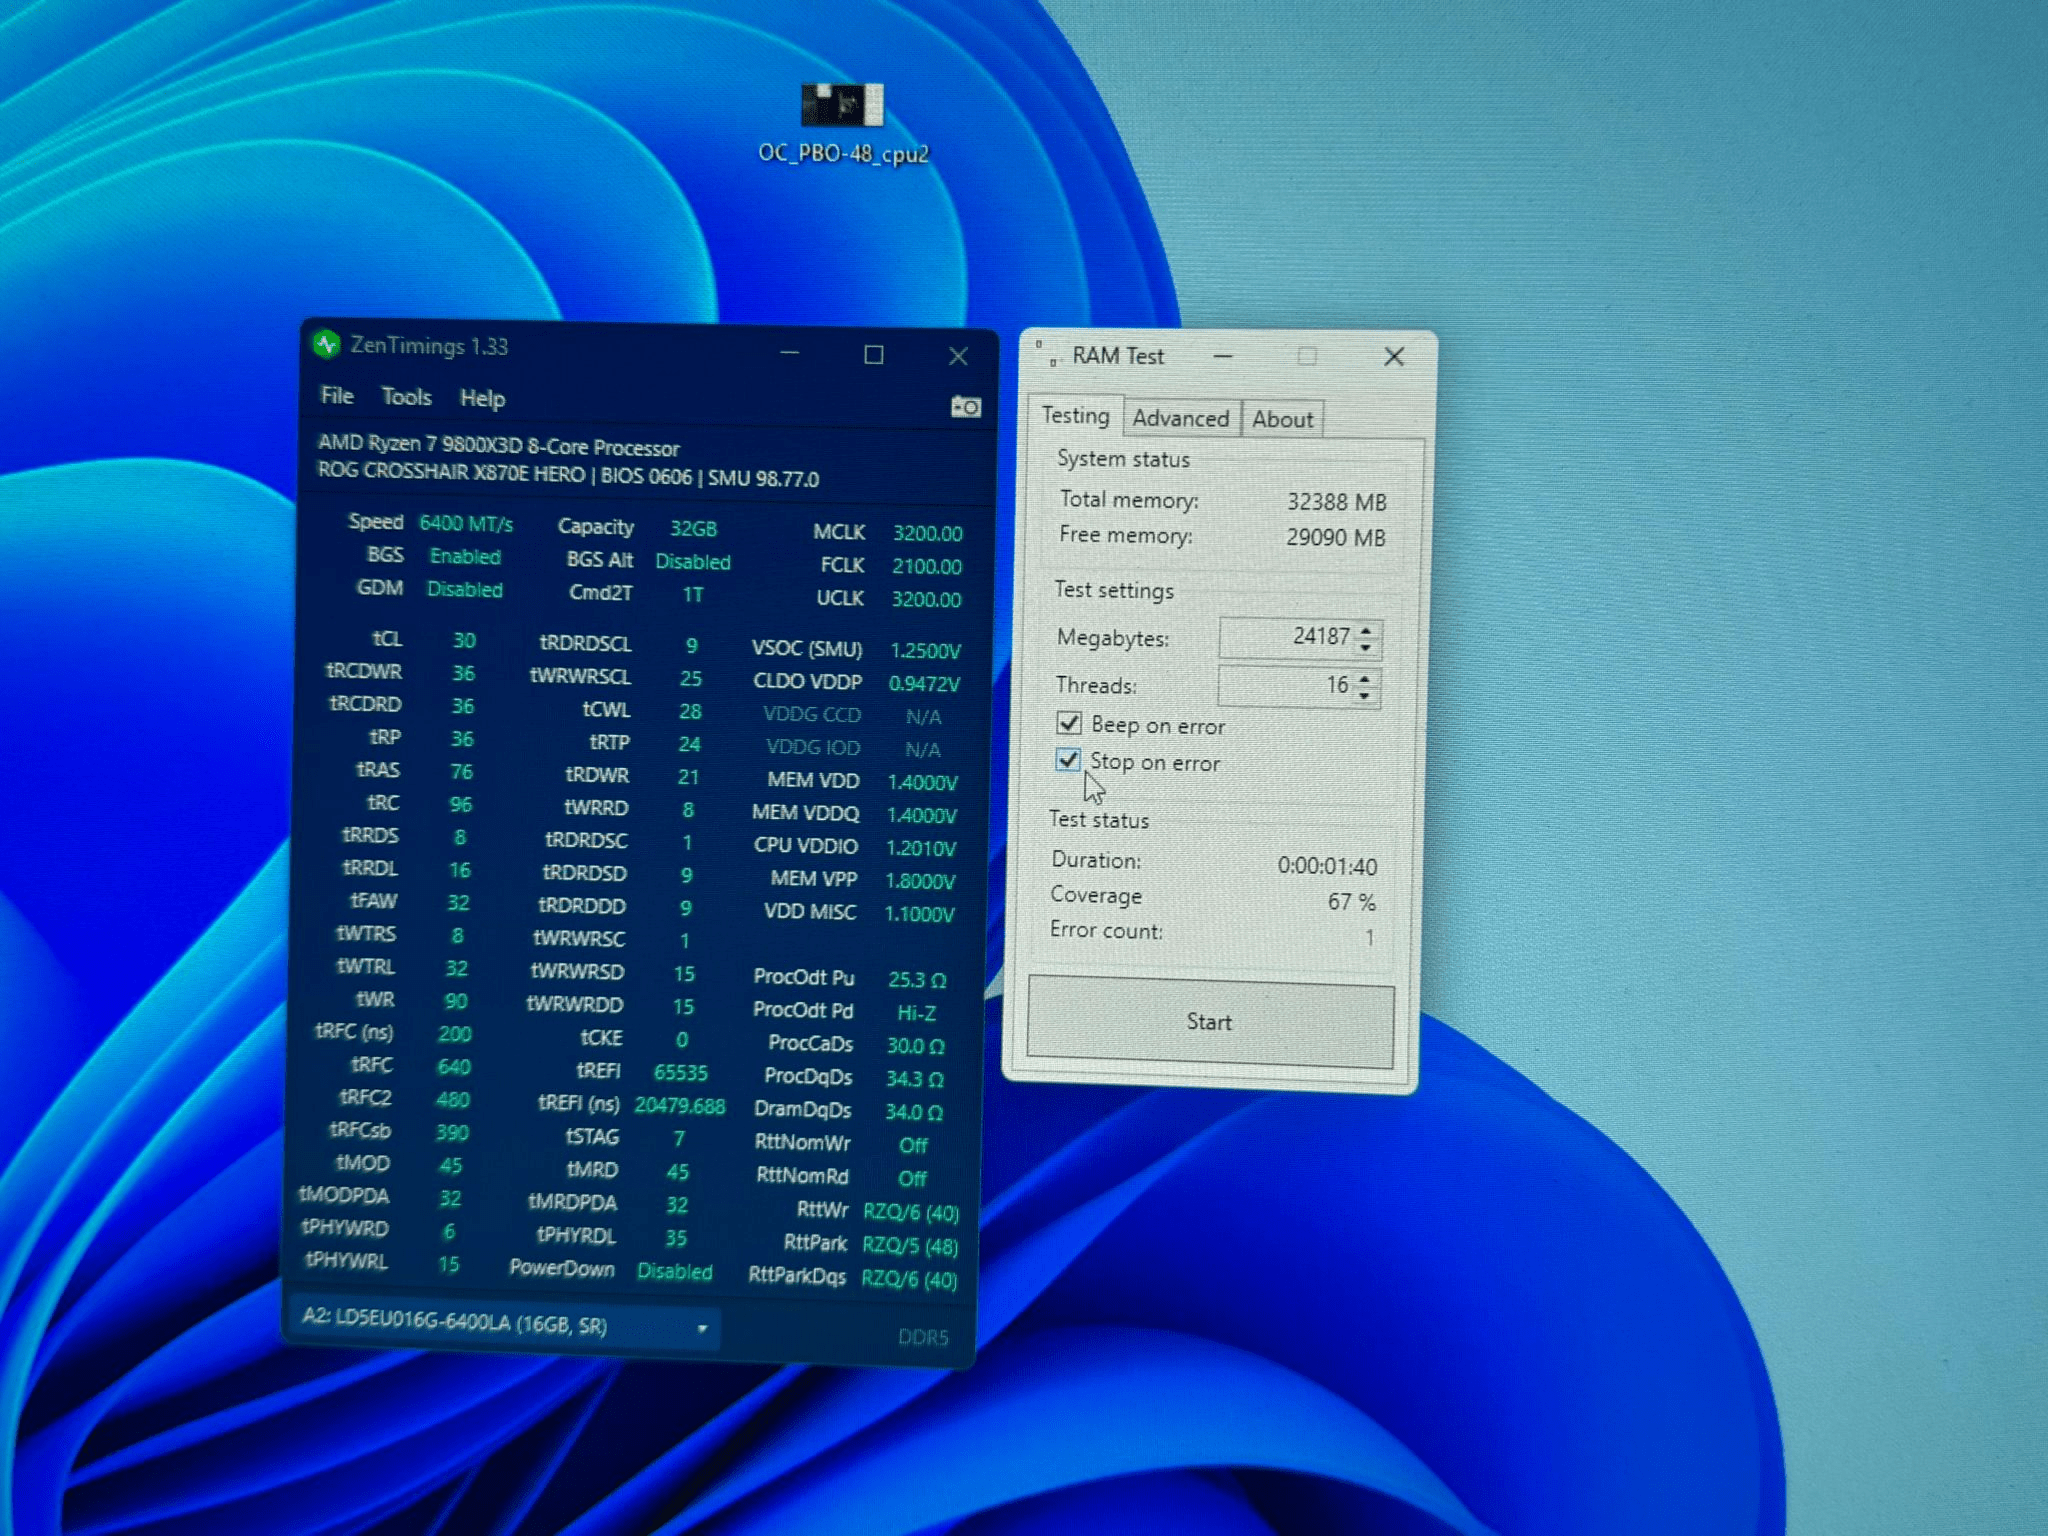Minimize the RAM Test window
This screenshot has height=1536, width=2048.
click(1222, 355)
